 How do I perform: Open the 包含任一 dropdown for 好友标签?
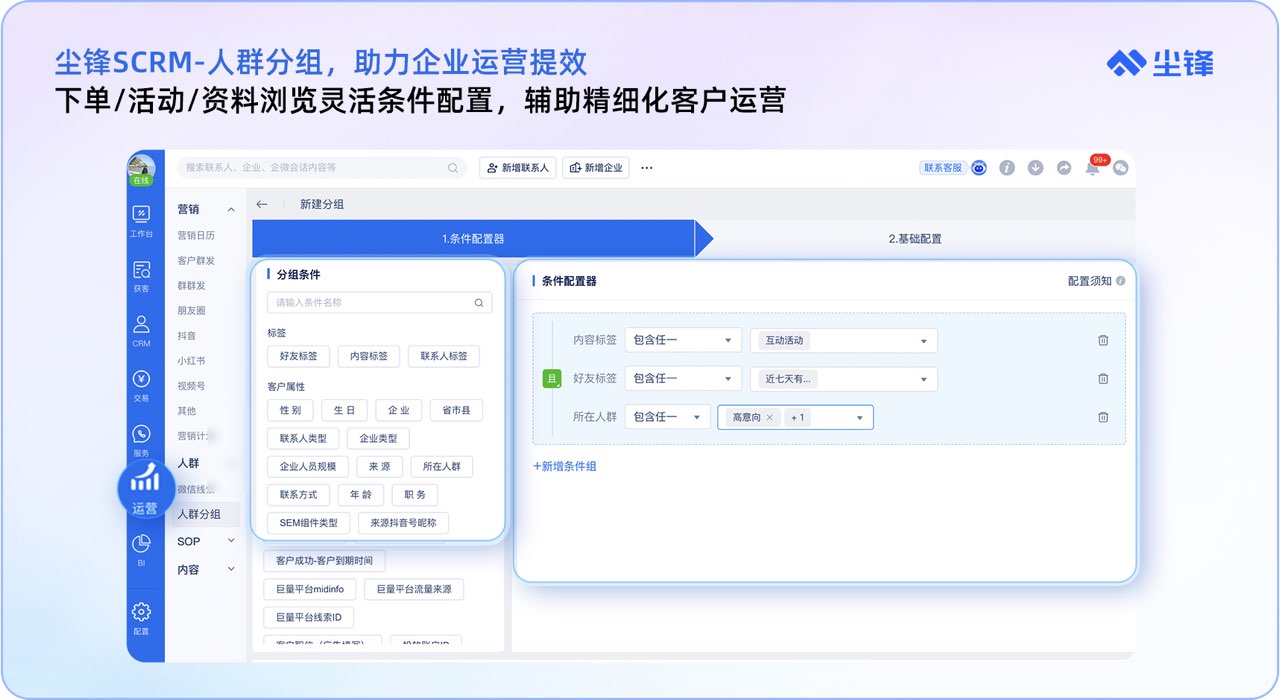pos(683,379)
